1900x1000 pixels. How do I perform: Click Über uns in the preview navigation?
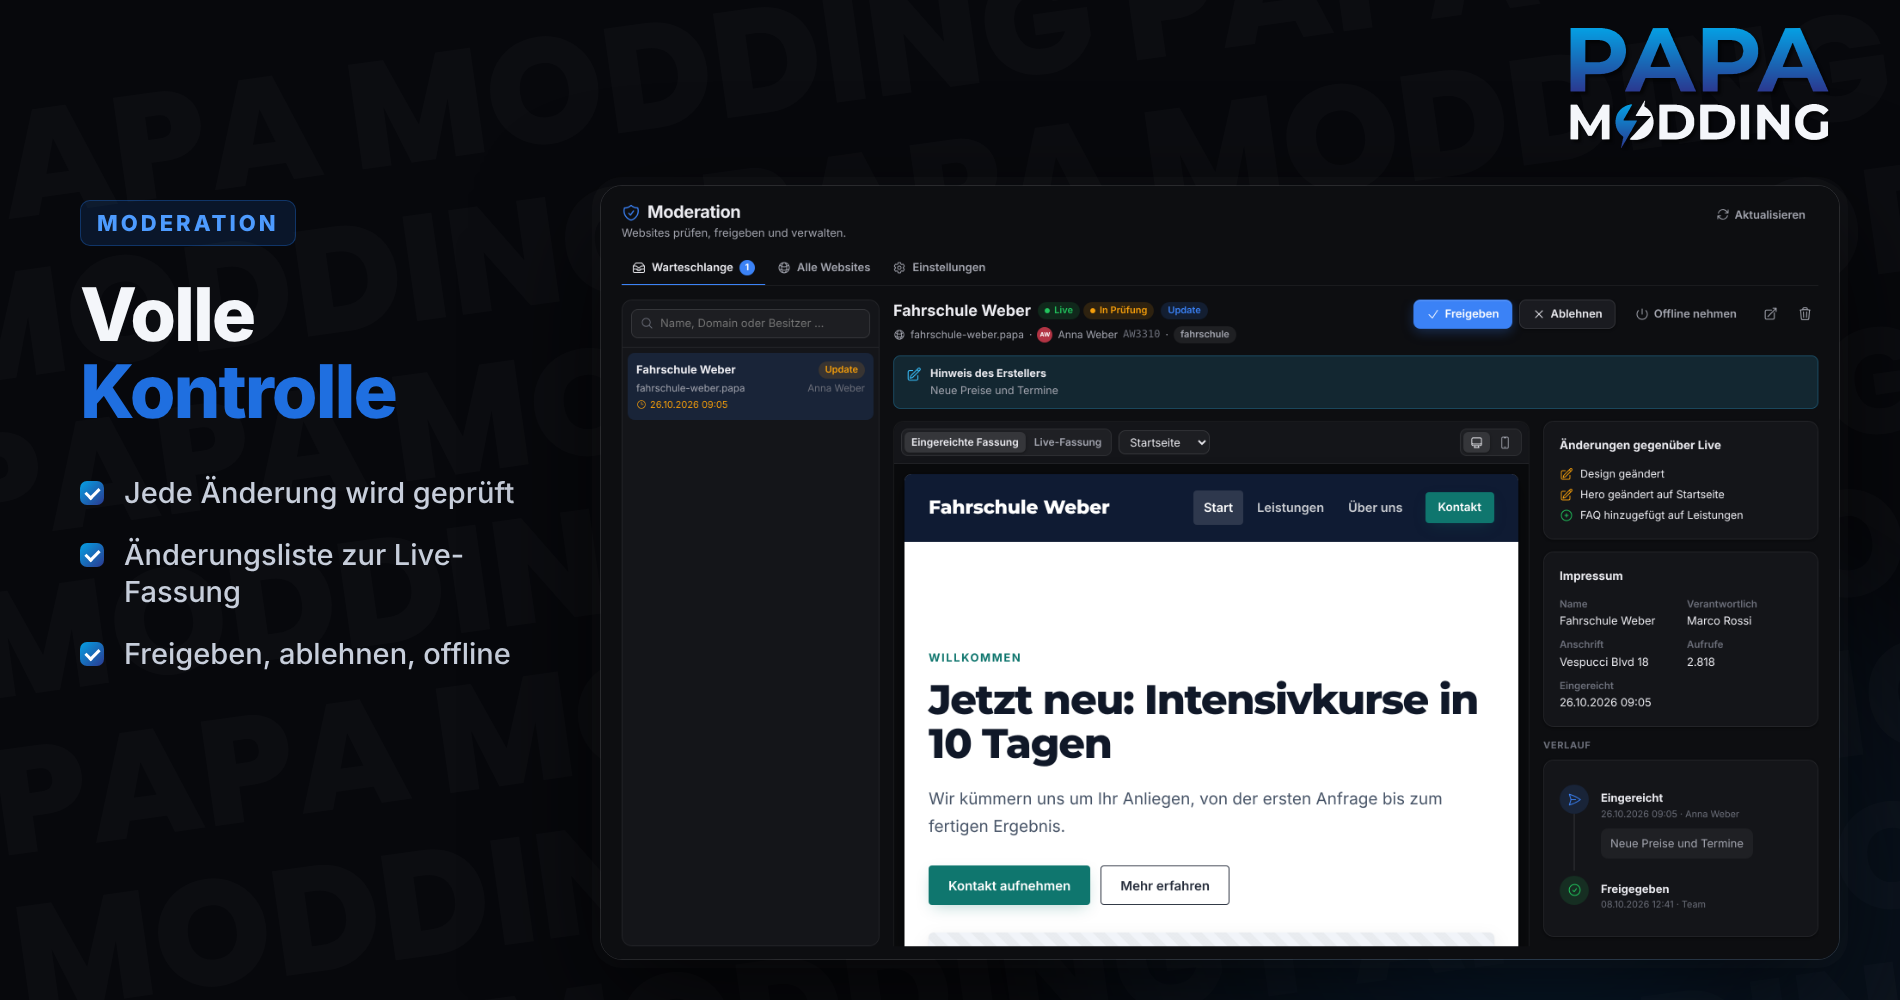[1375, 508]
